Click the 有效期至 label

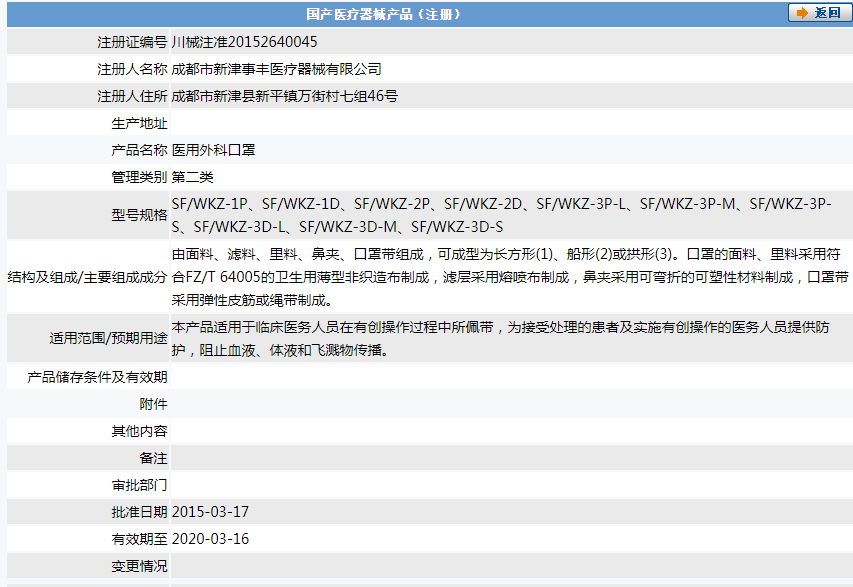pyautogui.click(x=139, y=539)
